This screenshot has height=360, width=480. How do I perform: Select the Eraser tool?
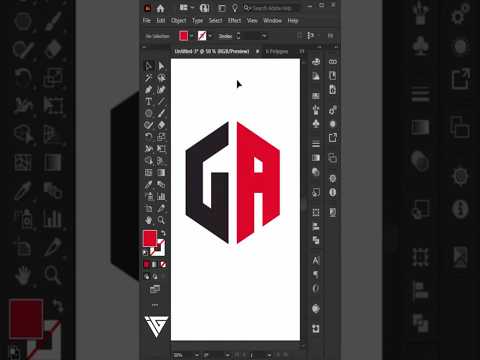(161, 125)
